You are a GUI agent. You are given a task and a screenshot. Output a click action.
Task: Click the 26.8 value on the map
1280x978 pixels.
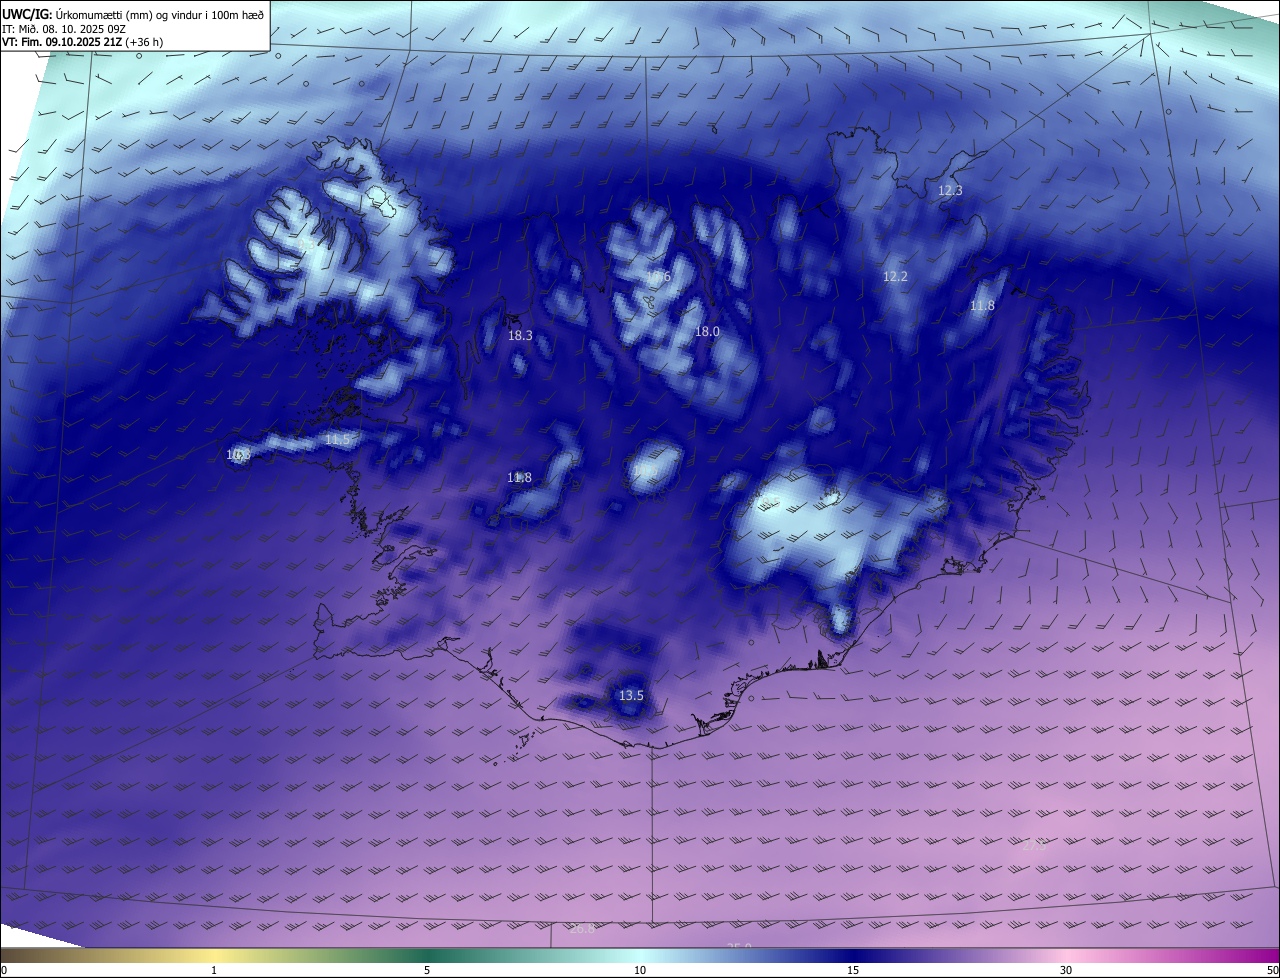582,929
